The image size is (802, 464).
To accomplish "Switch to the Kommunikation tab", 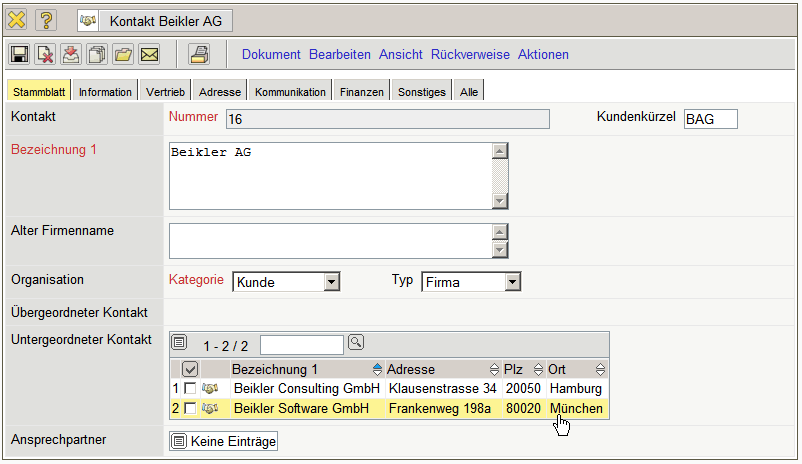I will [290, 92].
